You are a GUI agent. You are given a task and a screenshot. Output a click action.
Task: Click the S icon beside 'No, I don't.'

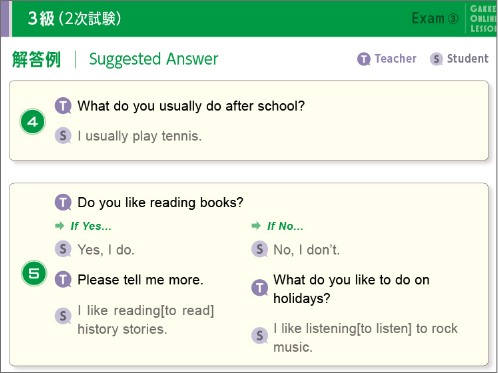point(259,249)
